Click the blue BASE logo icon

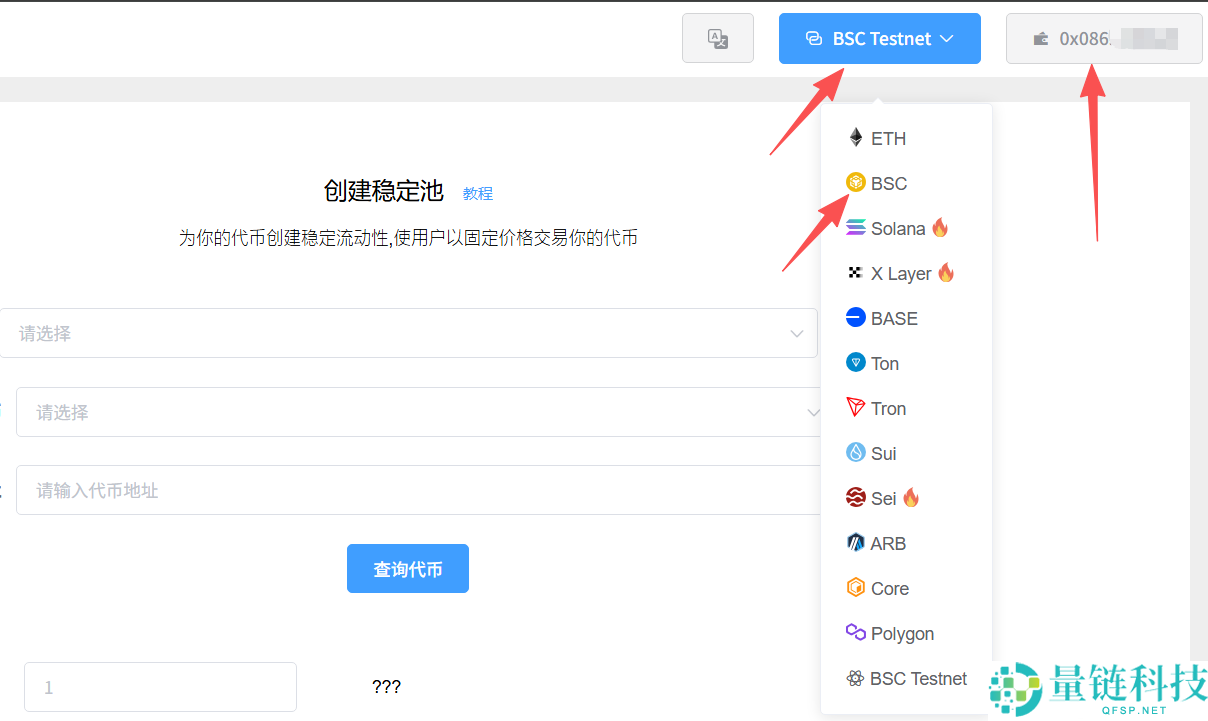[855, 318]
